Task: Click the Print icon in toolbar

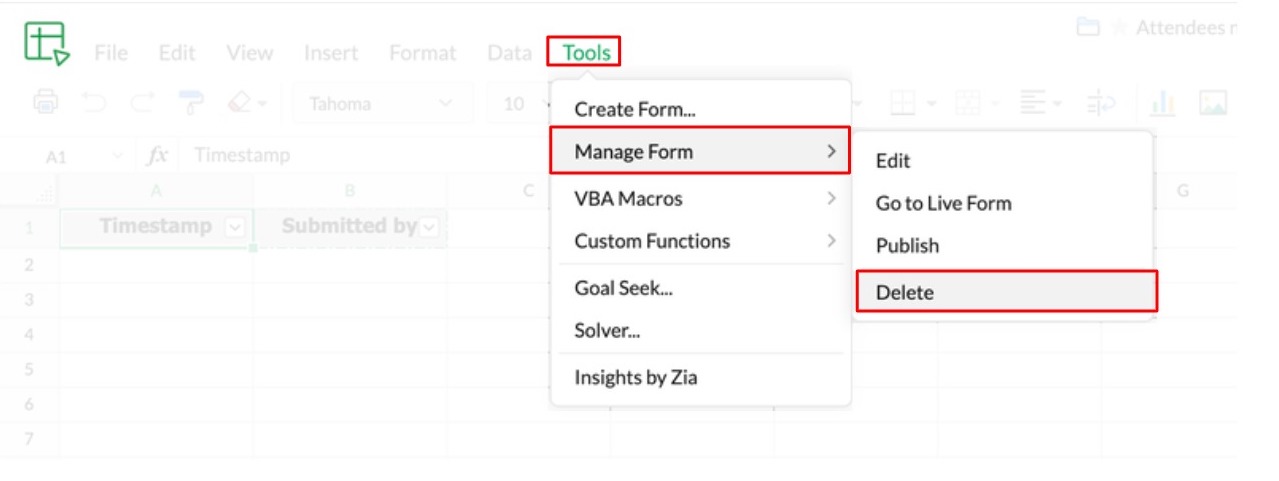Action: tap(46, 102)
